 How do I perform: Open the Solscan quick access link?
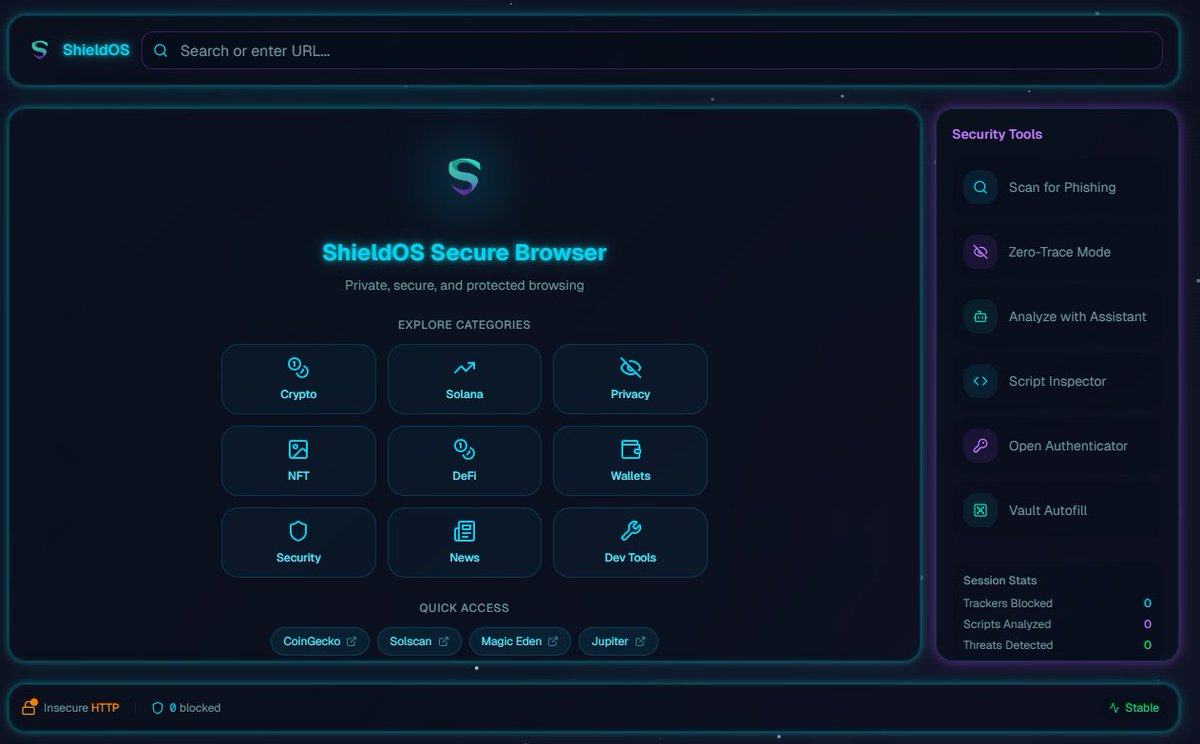point(419,641)
